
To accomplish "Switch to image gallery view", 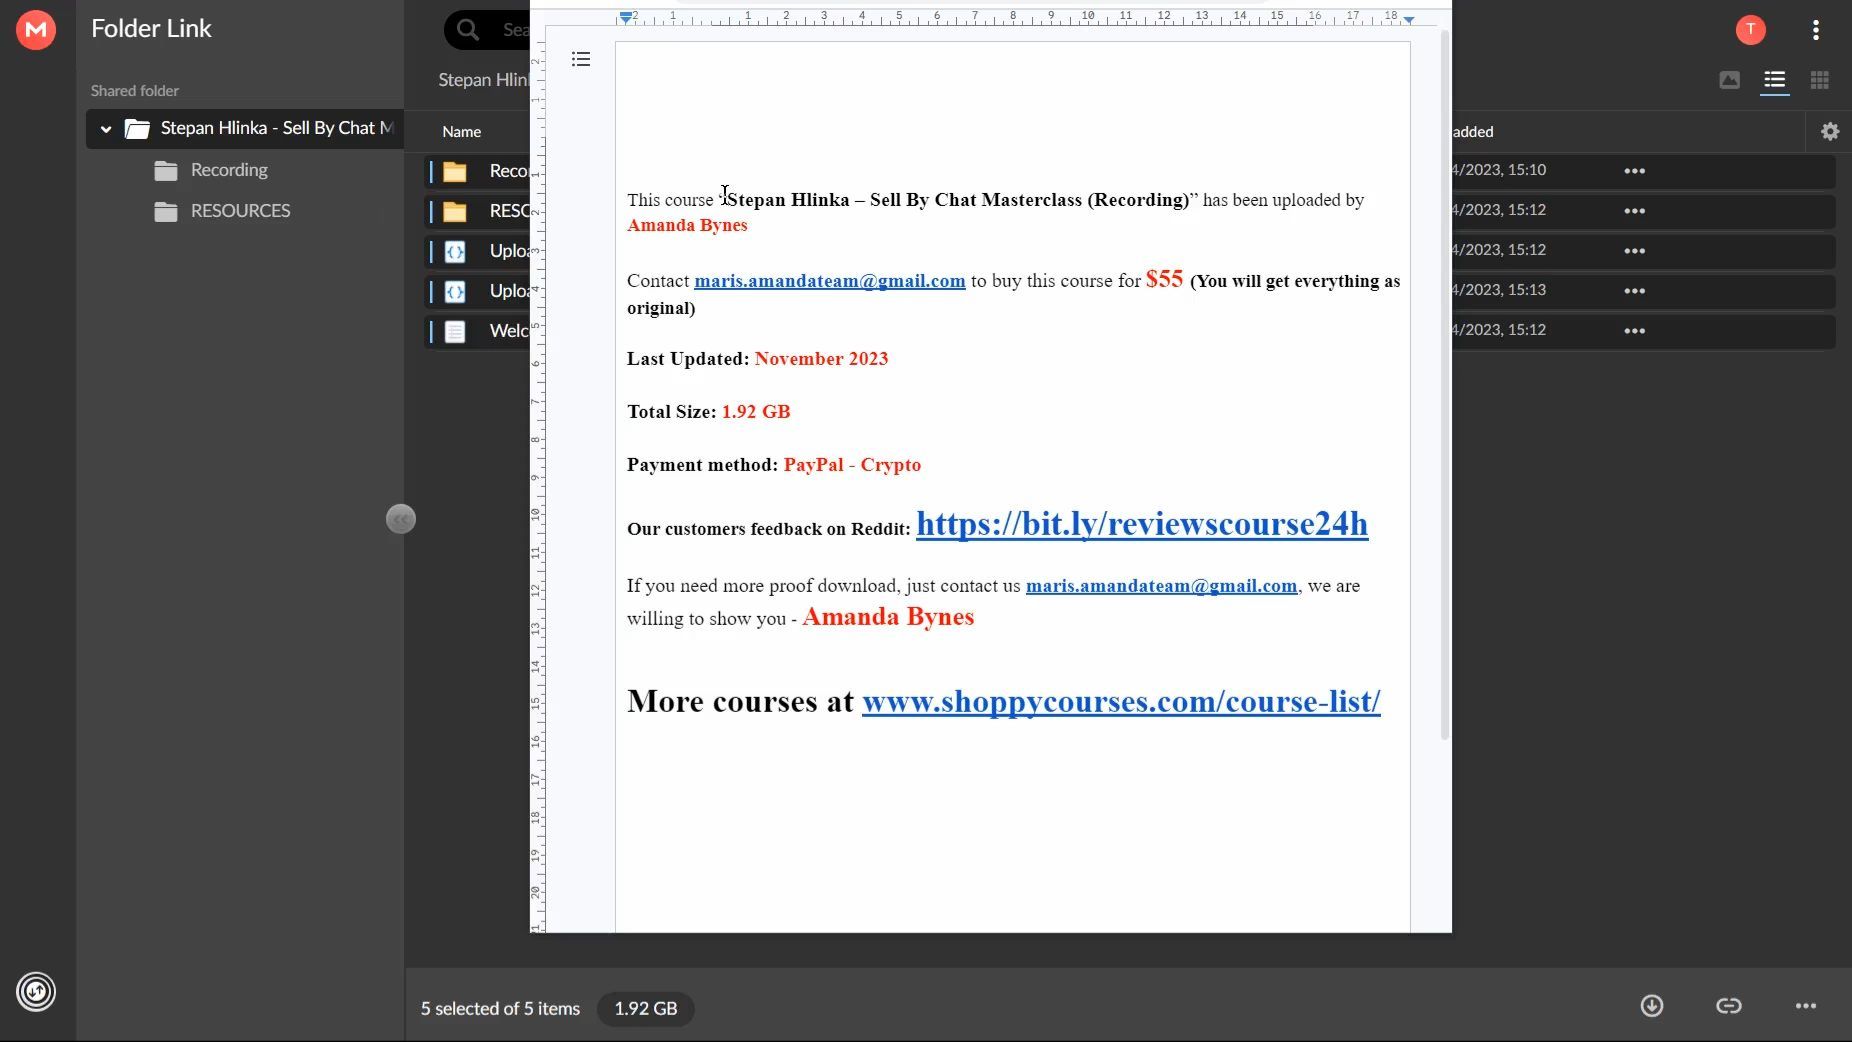I will (x=1729, y=80).
